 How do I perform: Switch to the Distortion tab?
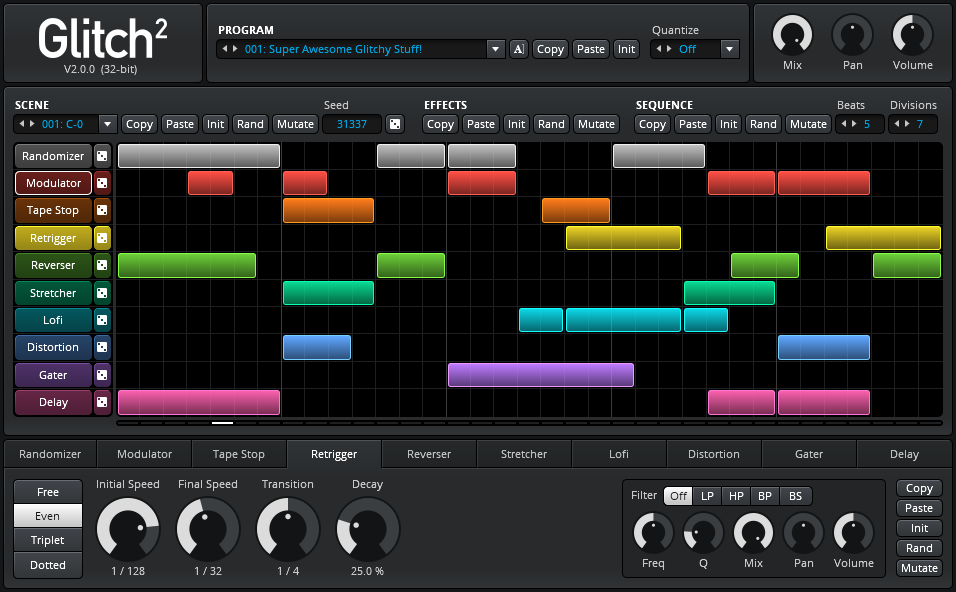pos(714,454)
